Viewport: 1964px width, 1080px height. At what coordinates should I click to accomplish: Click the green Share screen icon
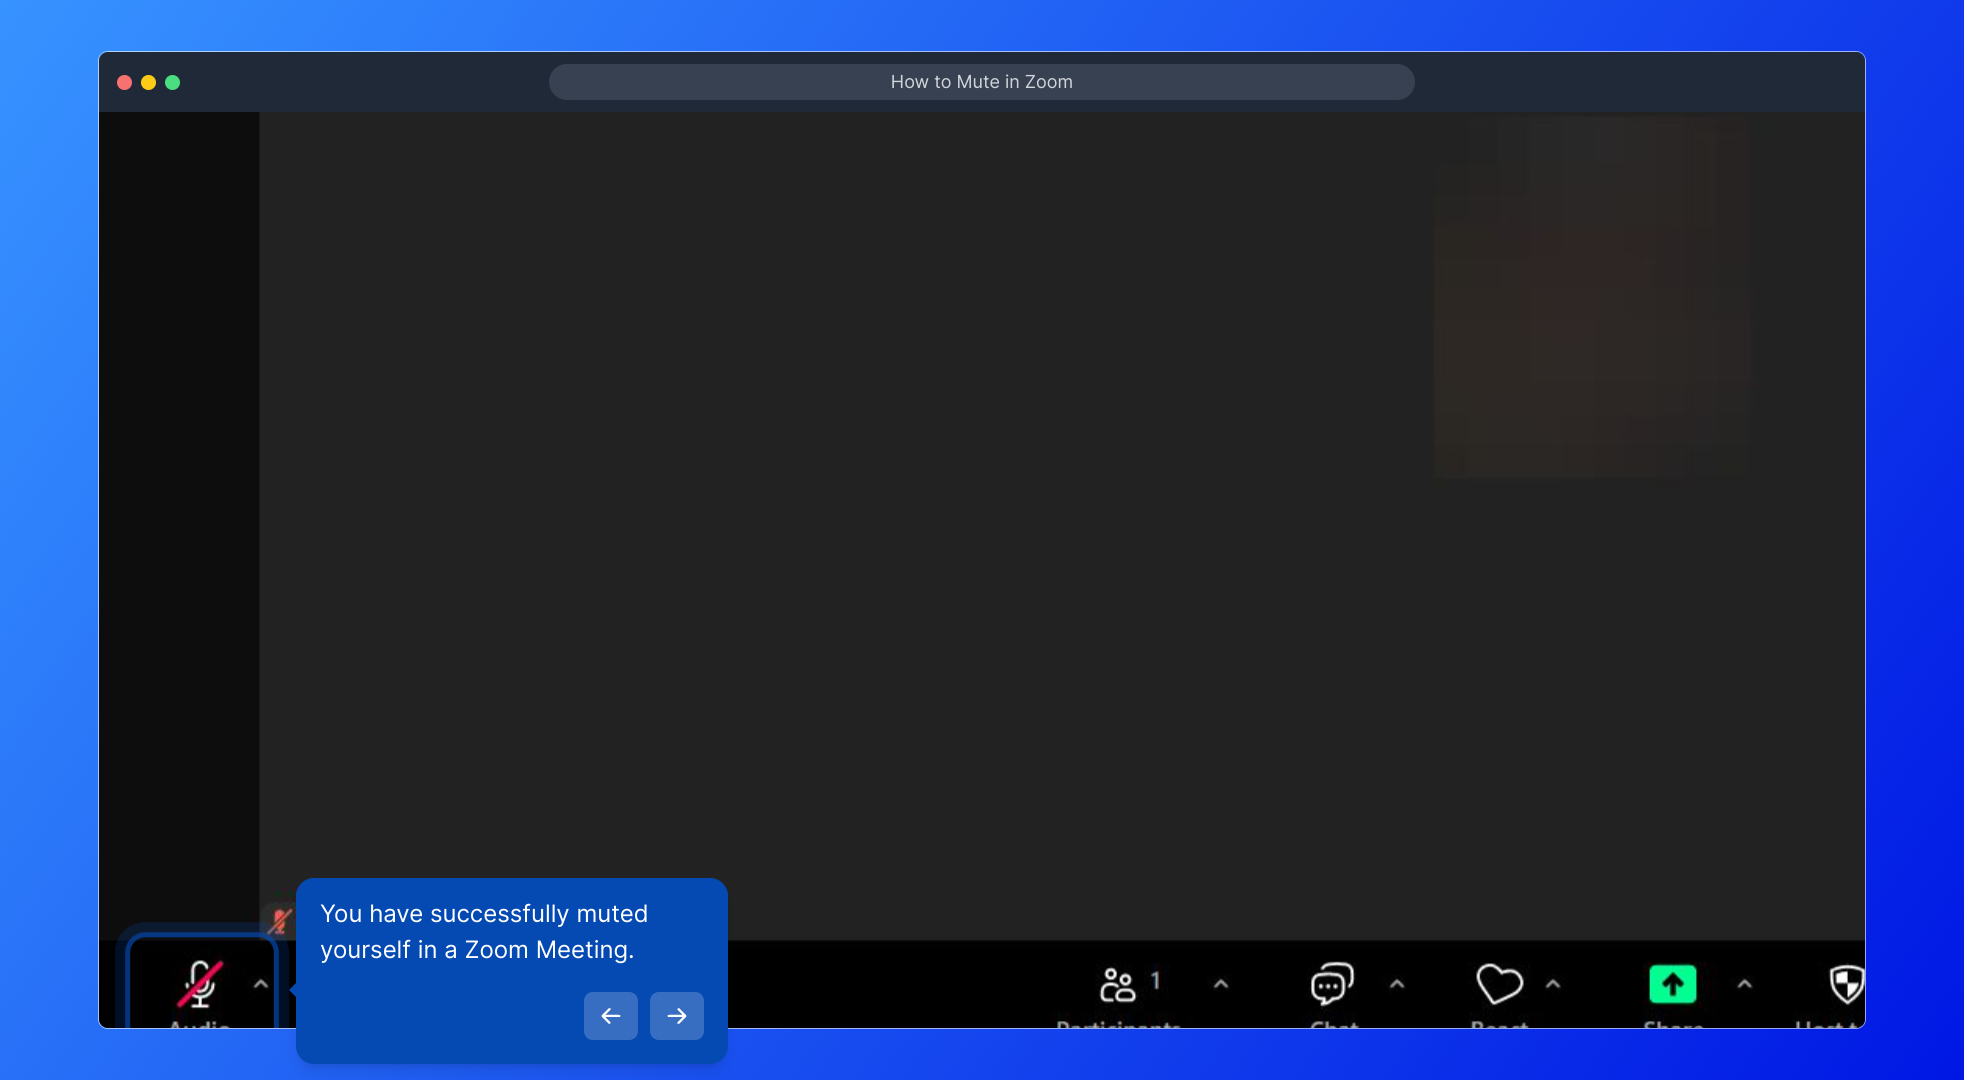pos(1672,984)
